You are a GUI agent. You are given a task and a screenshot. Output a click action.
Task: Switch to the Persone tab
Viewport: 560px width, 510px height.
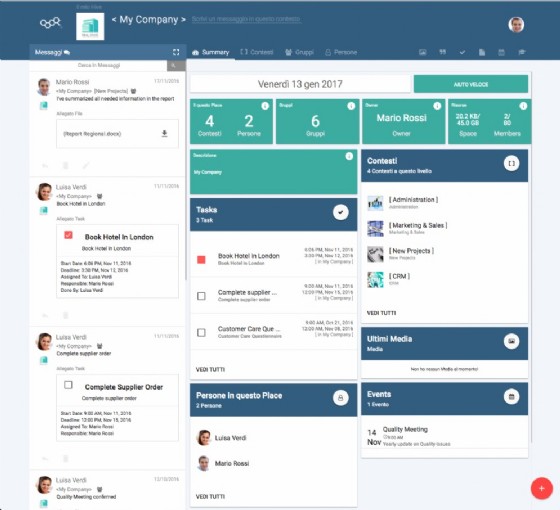[341, 52]
